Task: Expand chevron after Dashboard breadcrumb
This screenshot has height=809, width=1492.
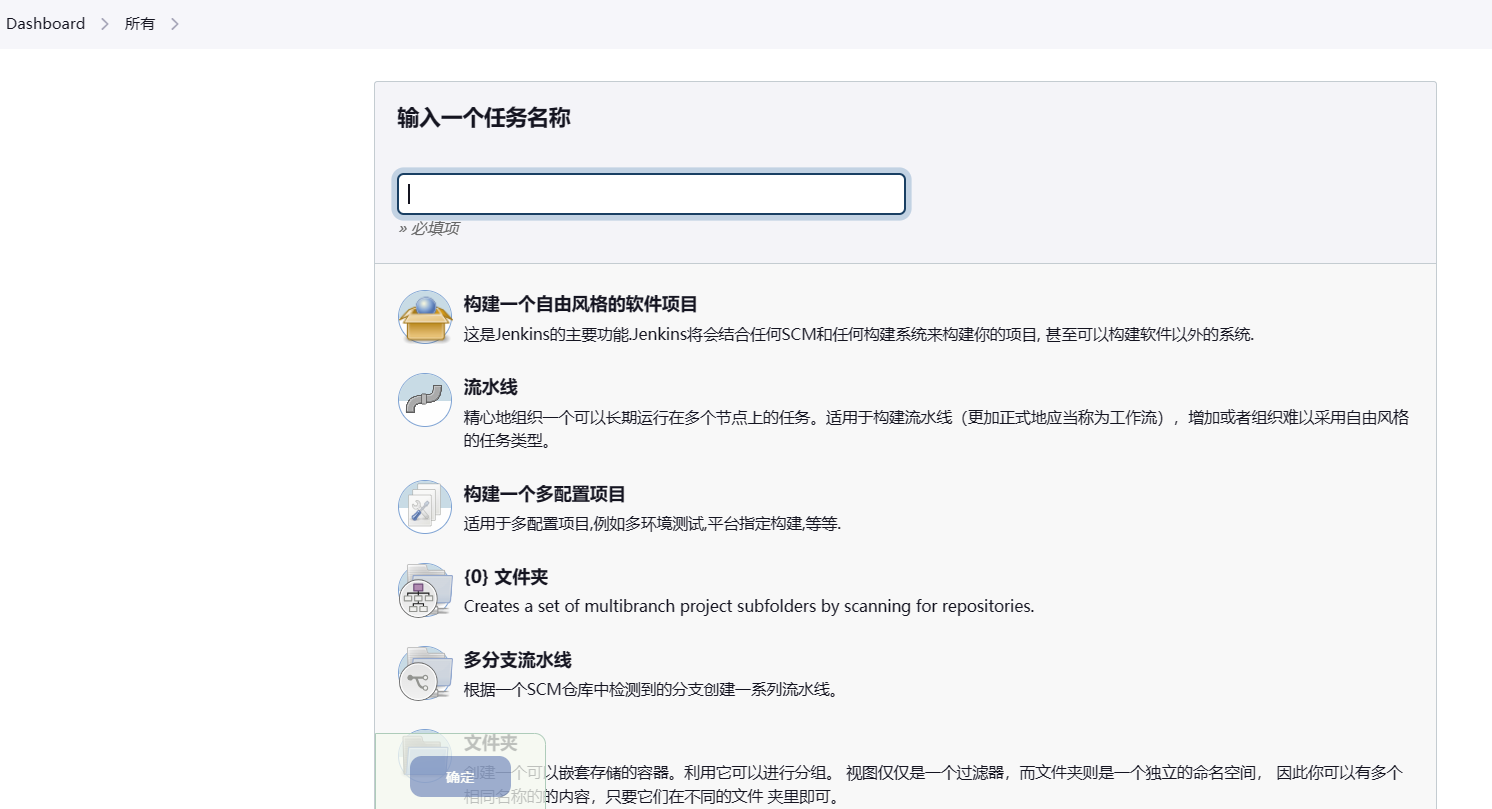Action: [104, 24]
